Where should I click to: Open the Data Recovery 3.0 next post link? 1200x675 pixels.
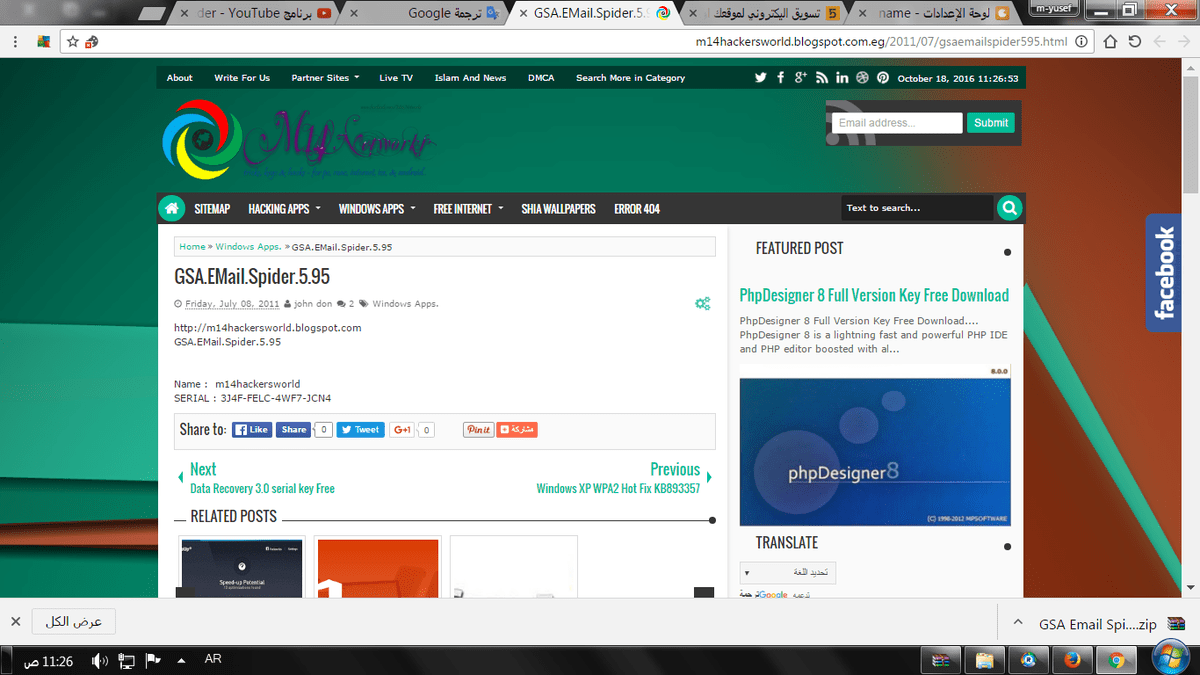tap(262, 489)
